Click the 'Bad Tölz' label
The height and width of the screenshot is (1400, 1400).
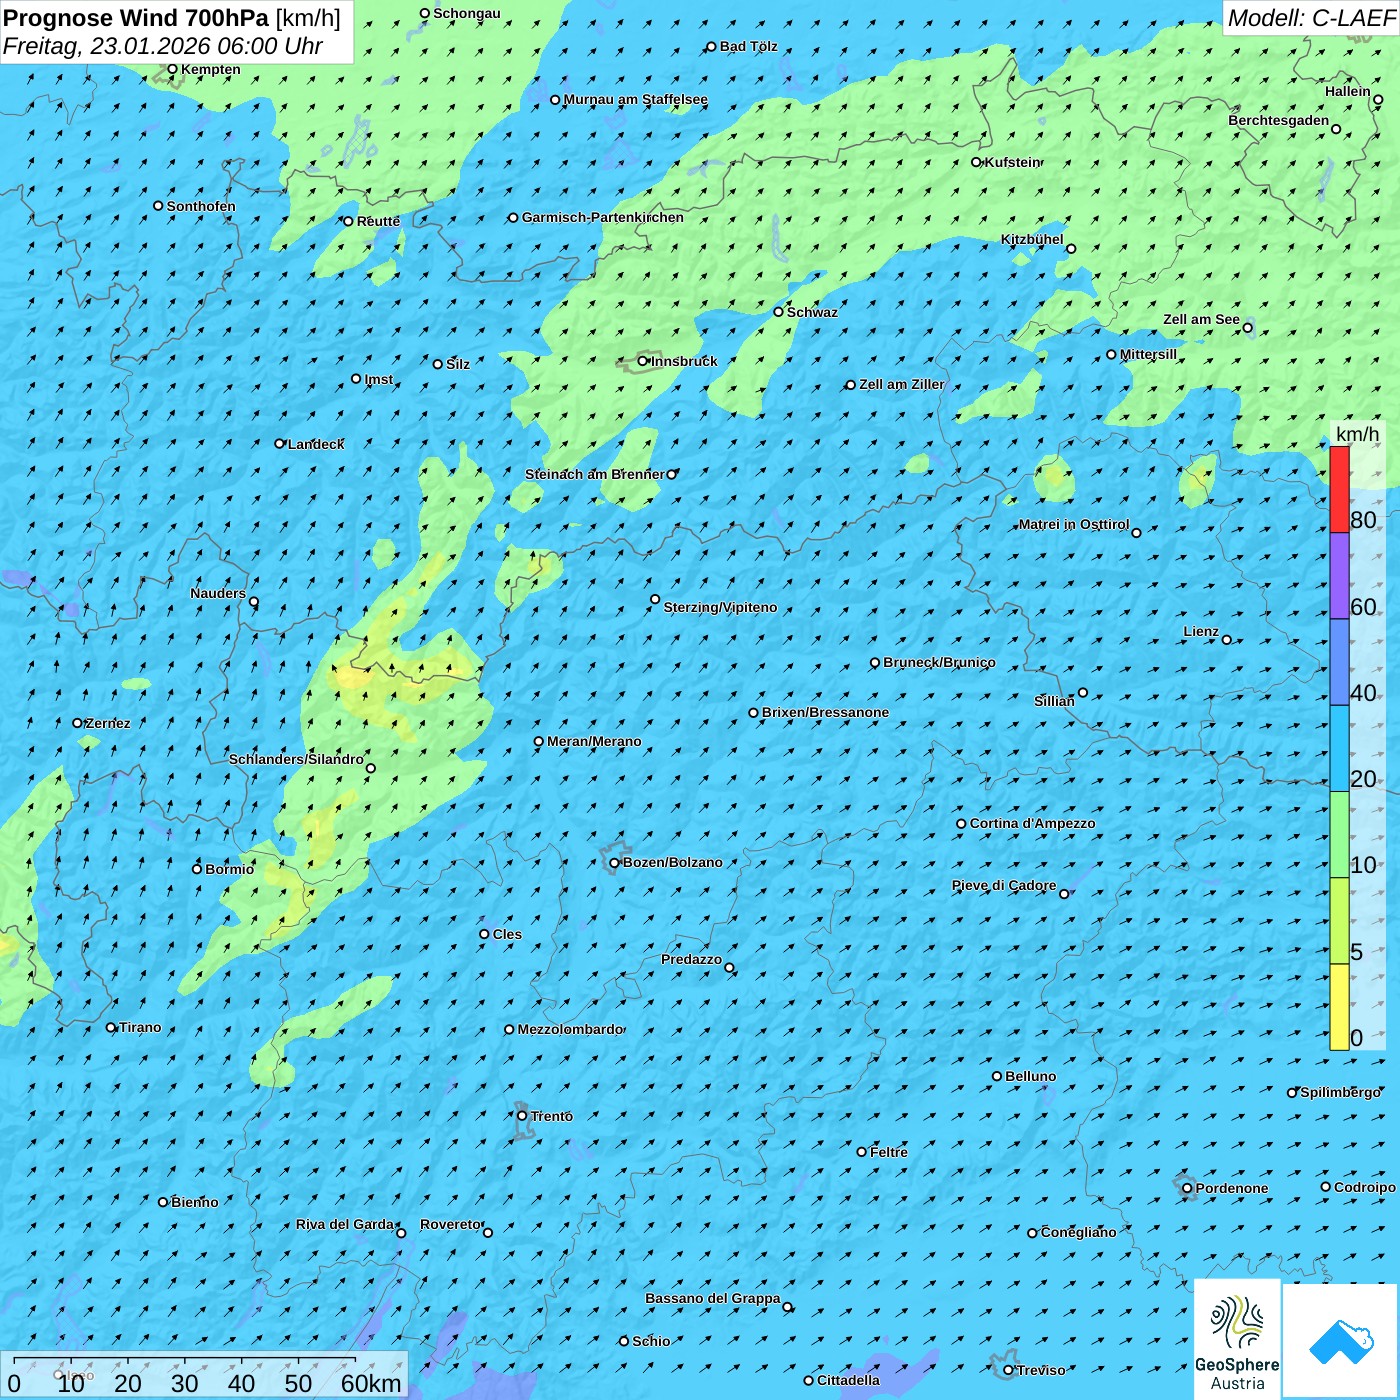click(748, 46)
